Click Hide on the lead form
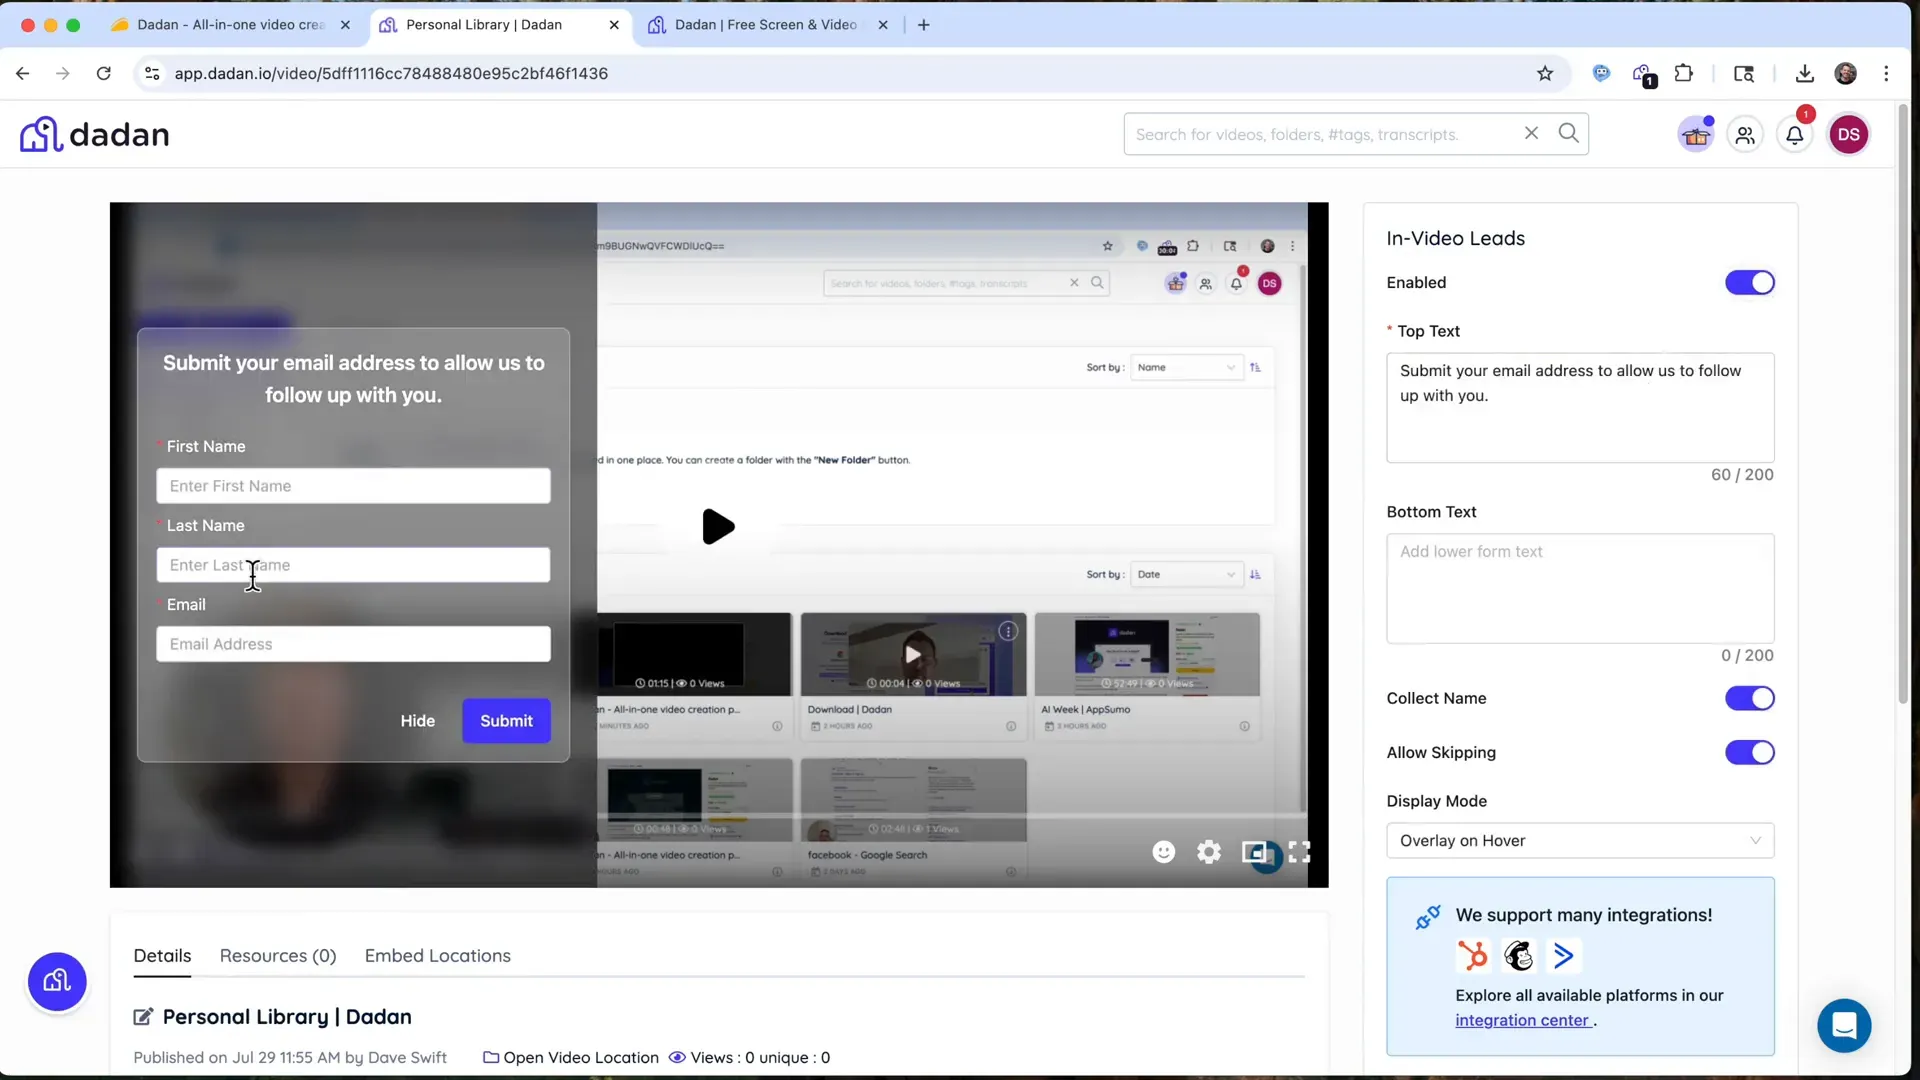1920x1080 pixels. [418, 721]
